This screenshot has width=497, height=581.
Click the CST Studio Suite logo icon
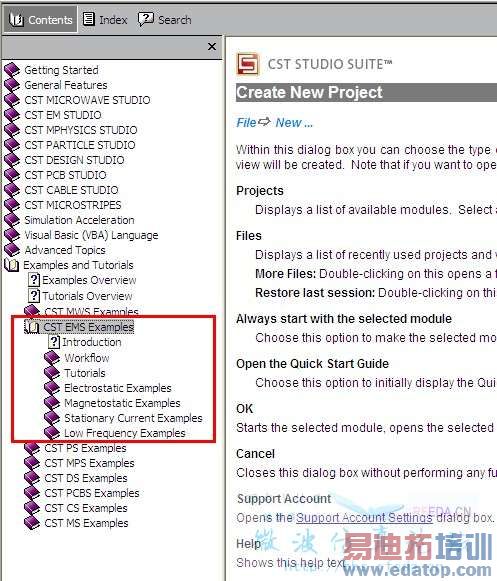point(248,64)
